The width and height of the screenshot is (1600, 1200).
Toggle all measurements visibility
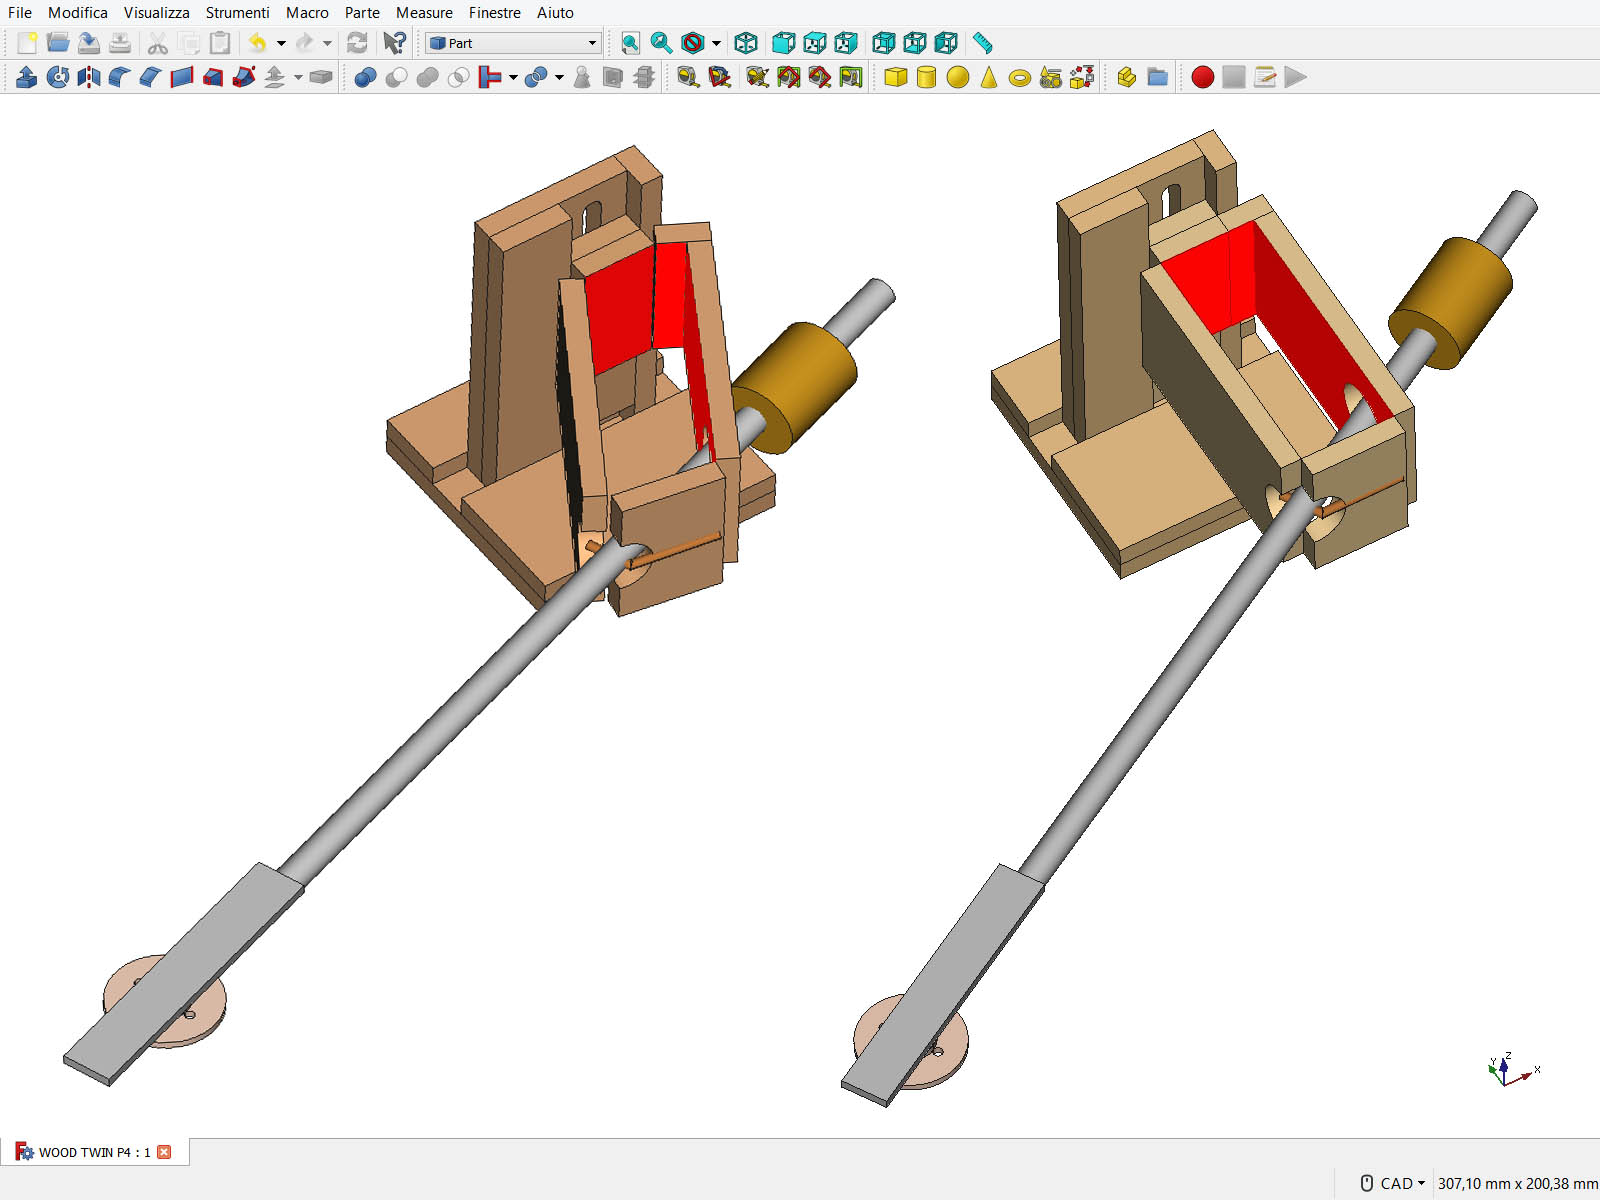(788, 77)
